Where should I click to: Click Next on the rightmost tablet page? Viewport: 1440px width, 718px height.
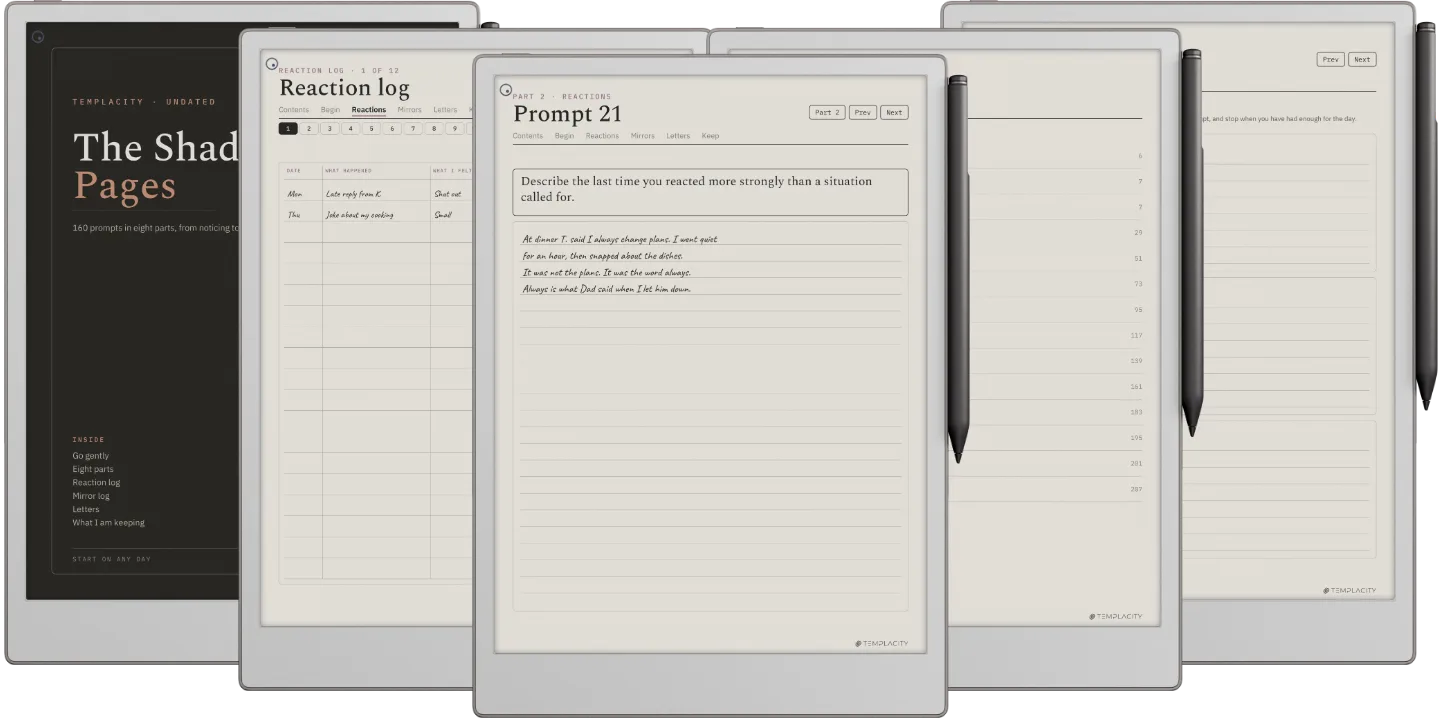tap(1362, 60)
